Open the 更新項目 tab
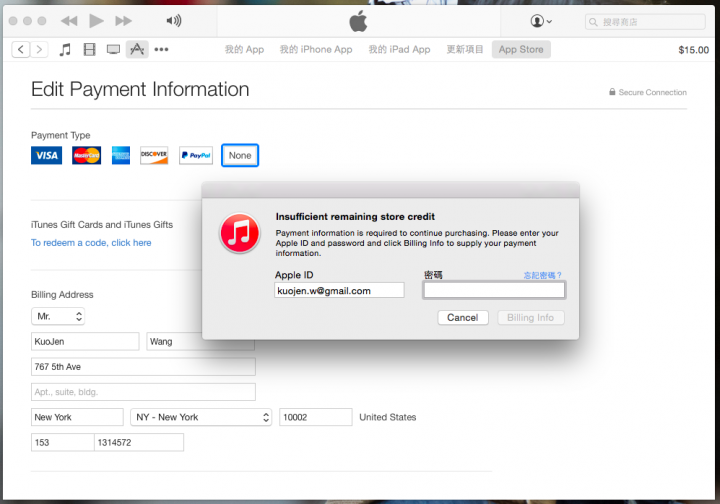The width and height of the screenshot is (720, 504). point(465,49)
